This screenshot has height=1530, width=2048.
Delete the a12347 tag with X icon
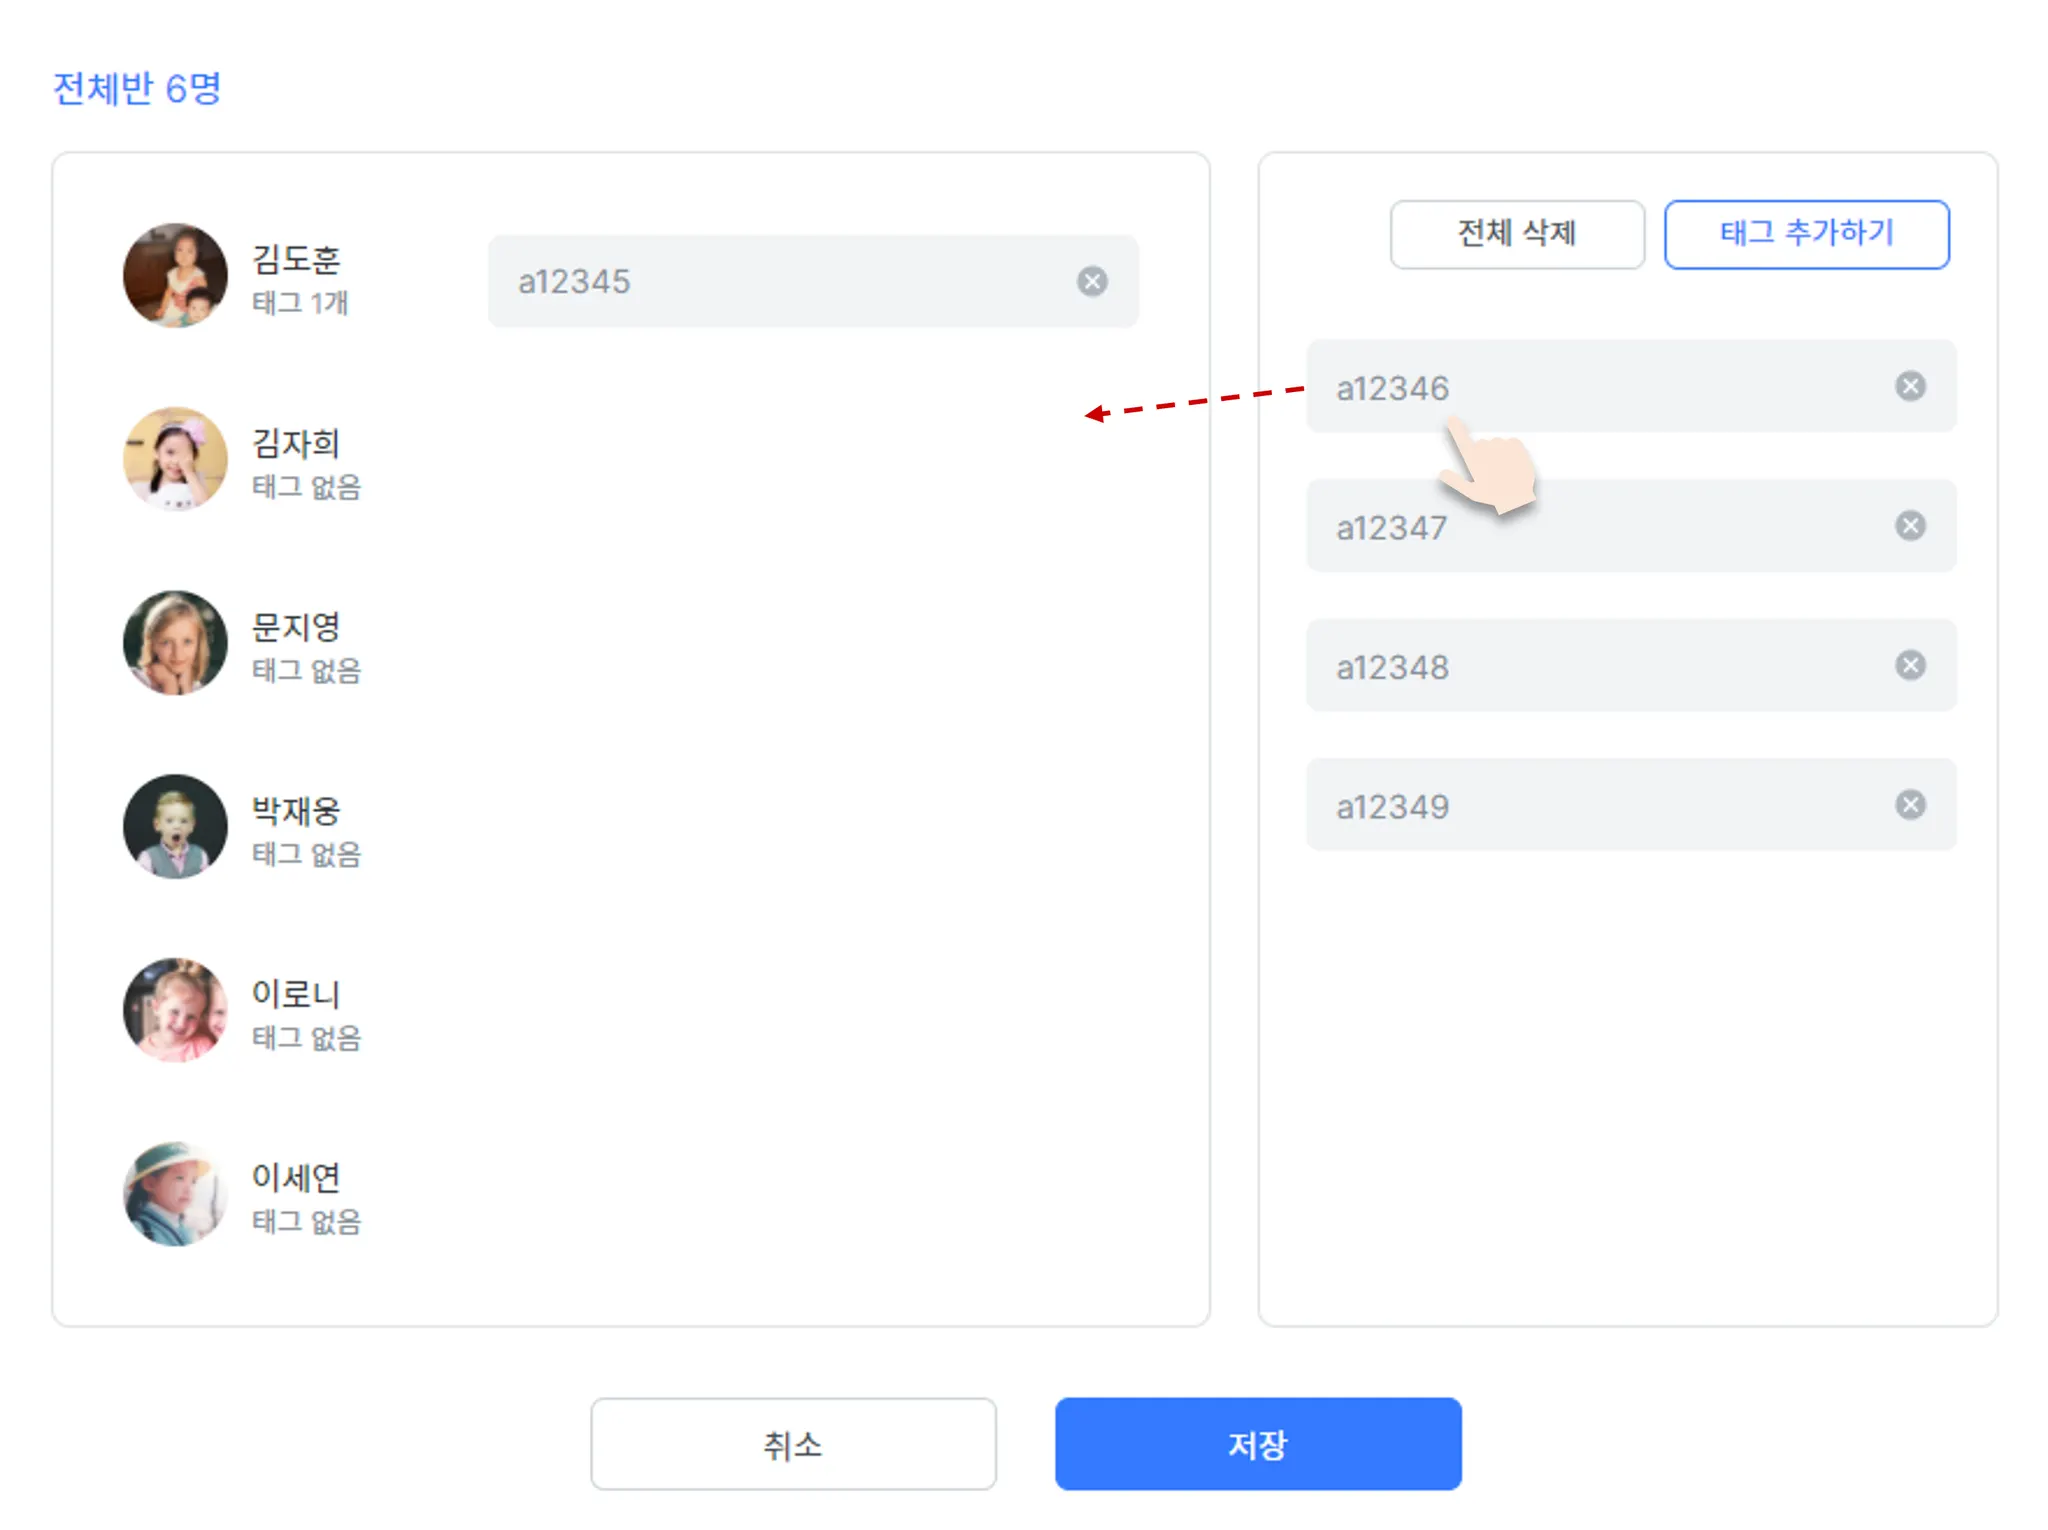click(1910, 526)
